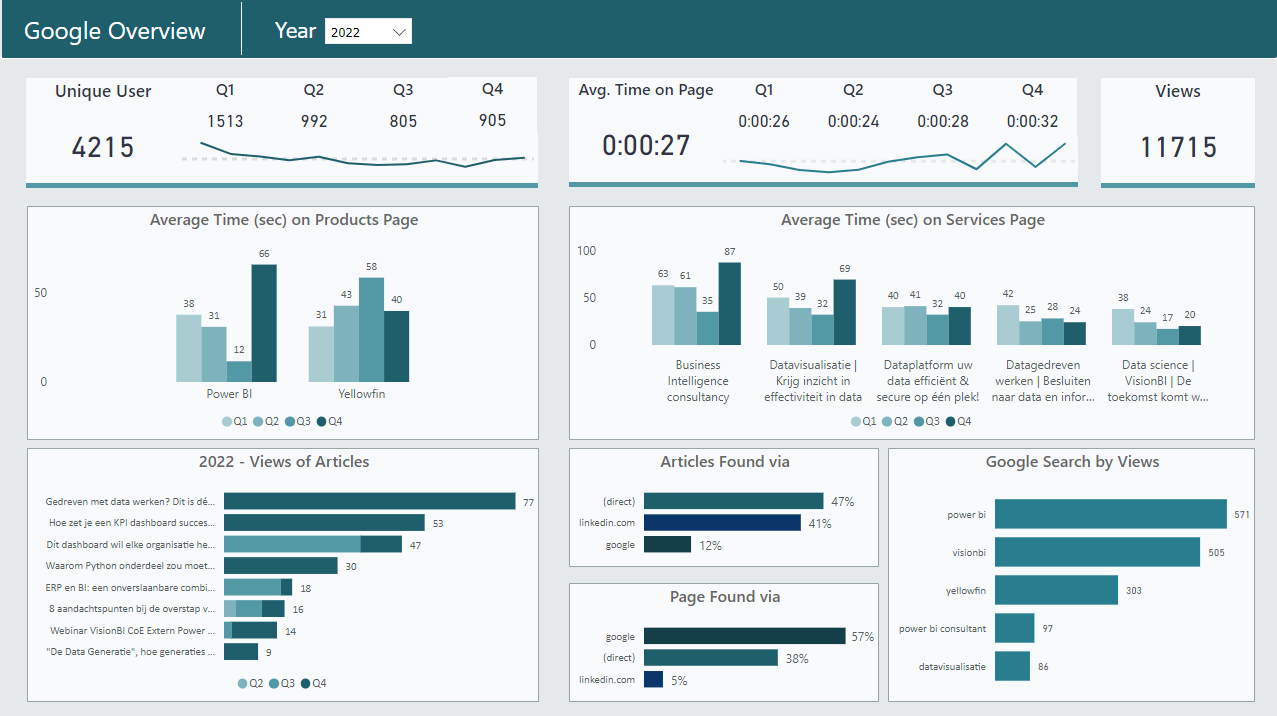Click the Unique User total card 4215

103,147
